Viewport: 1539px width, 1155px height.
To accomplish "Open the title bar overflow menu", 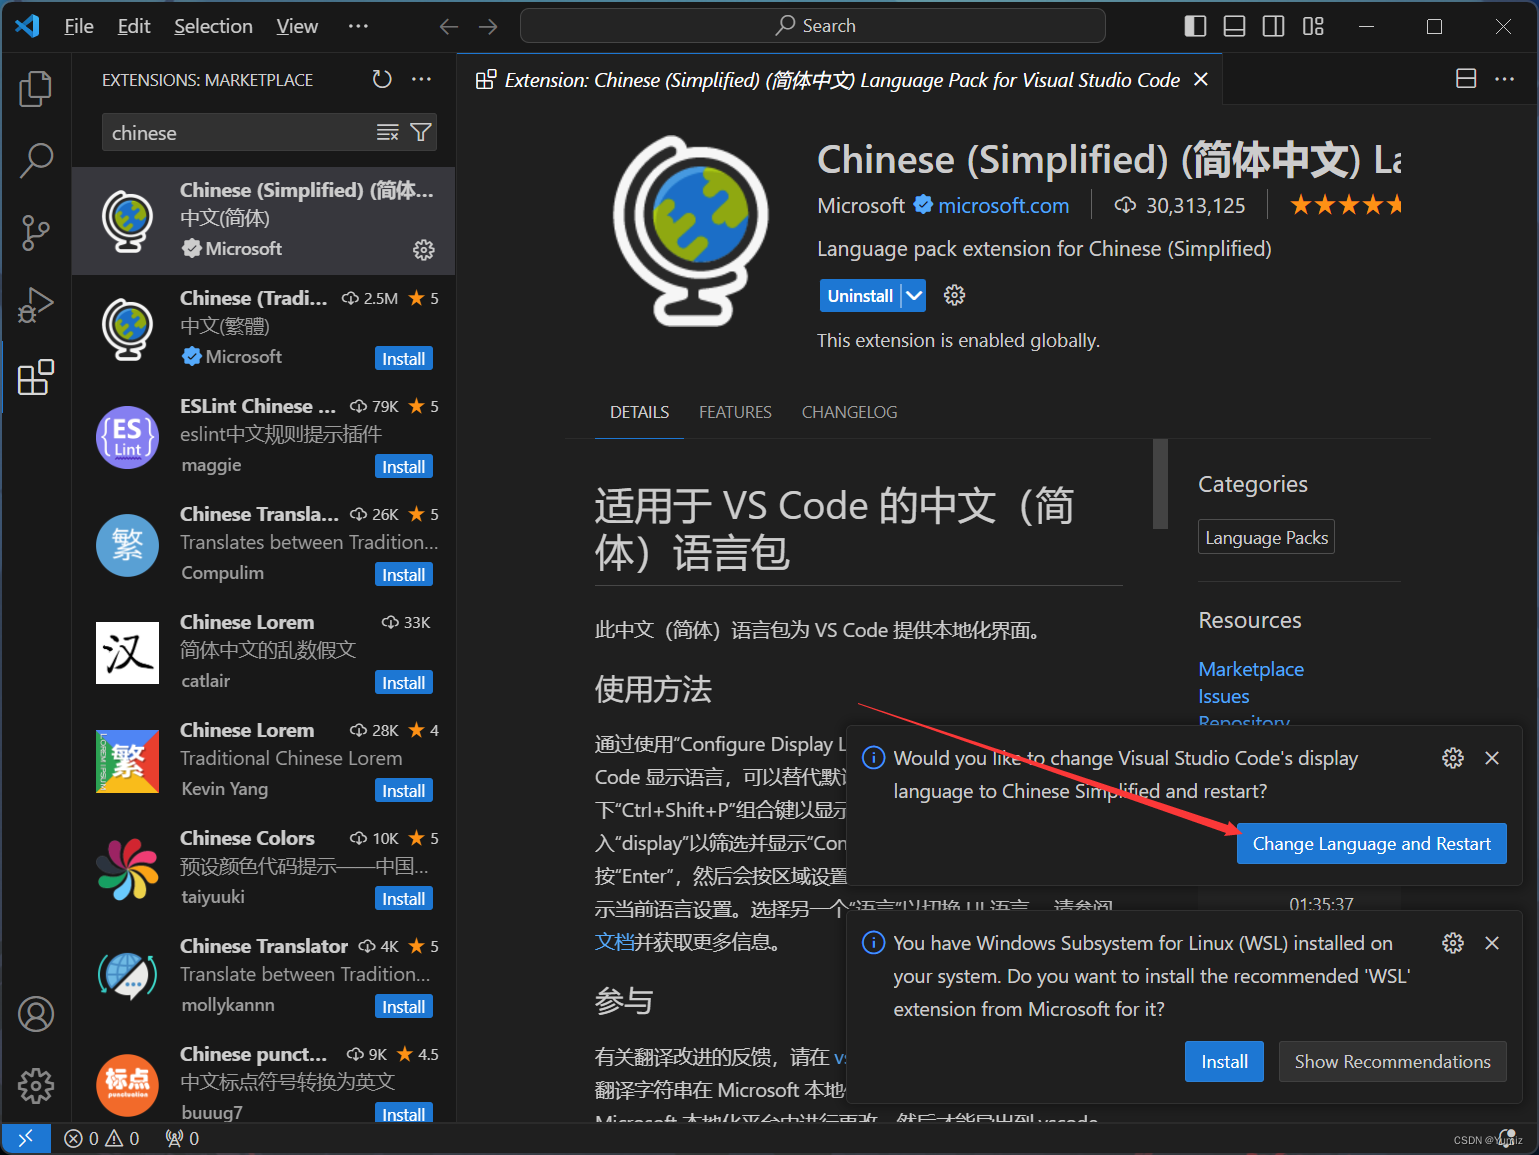I will pos(358,26).
